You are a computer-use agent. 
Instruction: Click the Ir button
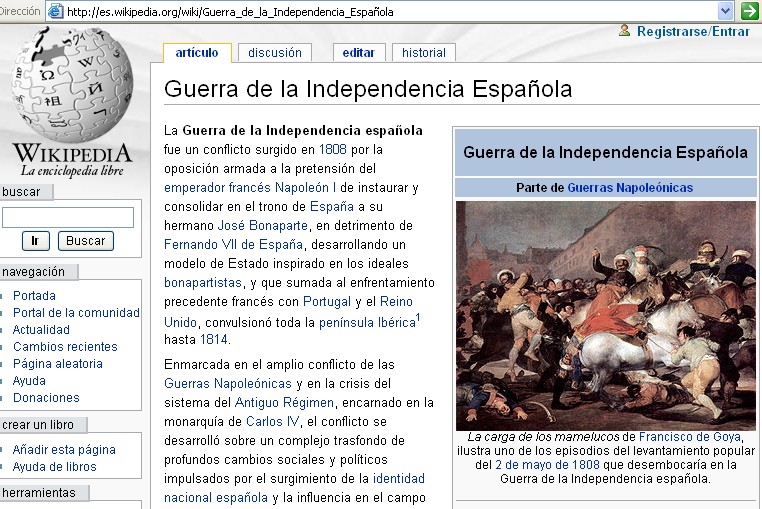(x=35, y=241)
